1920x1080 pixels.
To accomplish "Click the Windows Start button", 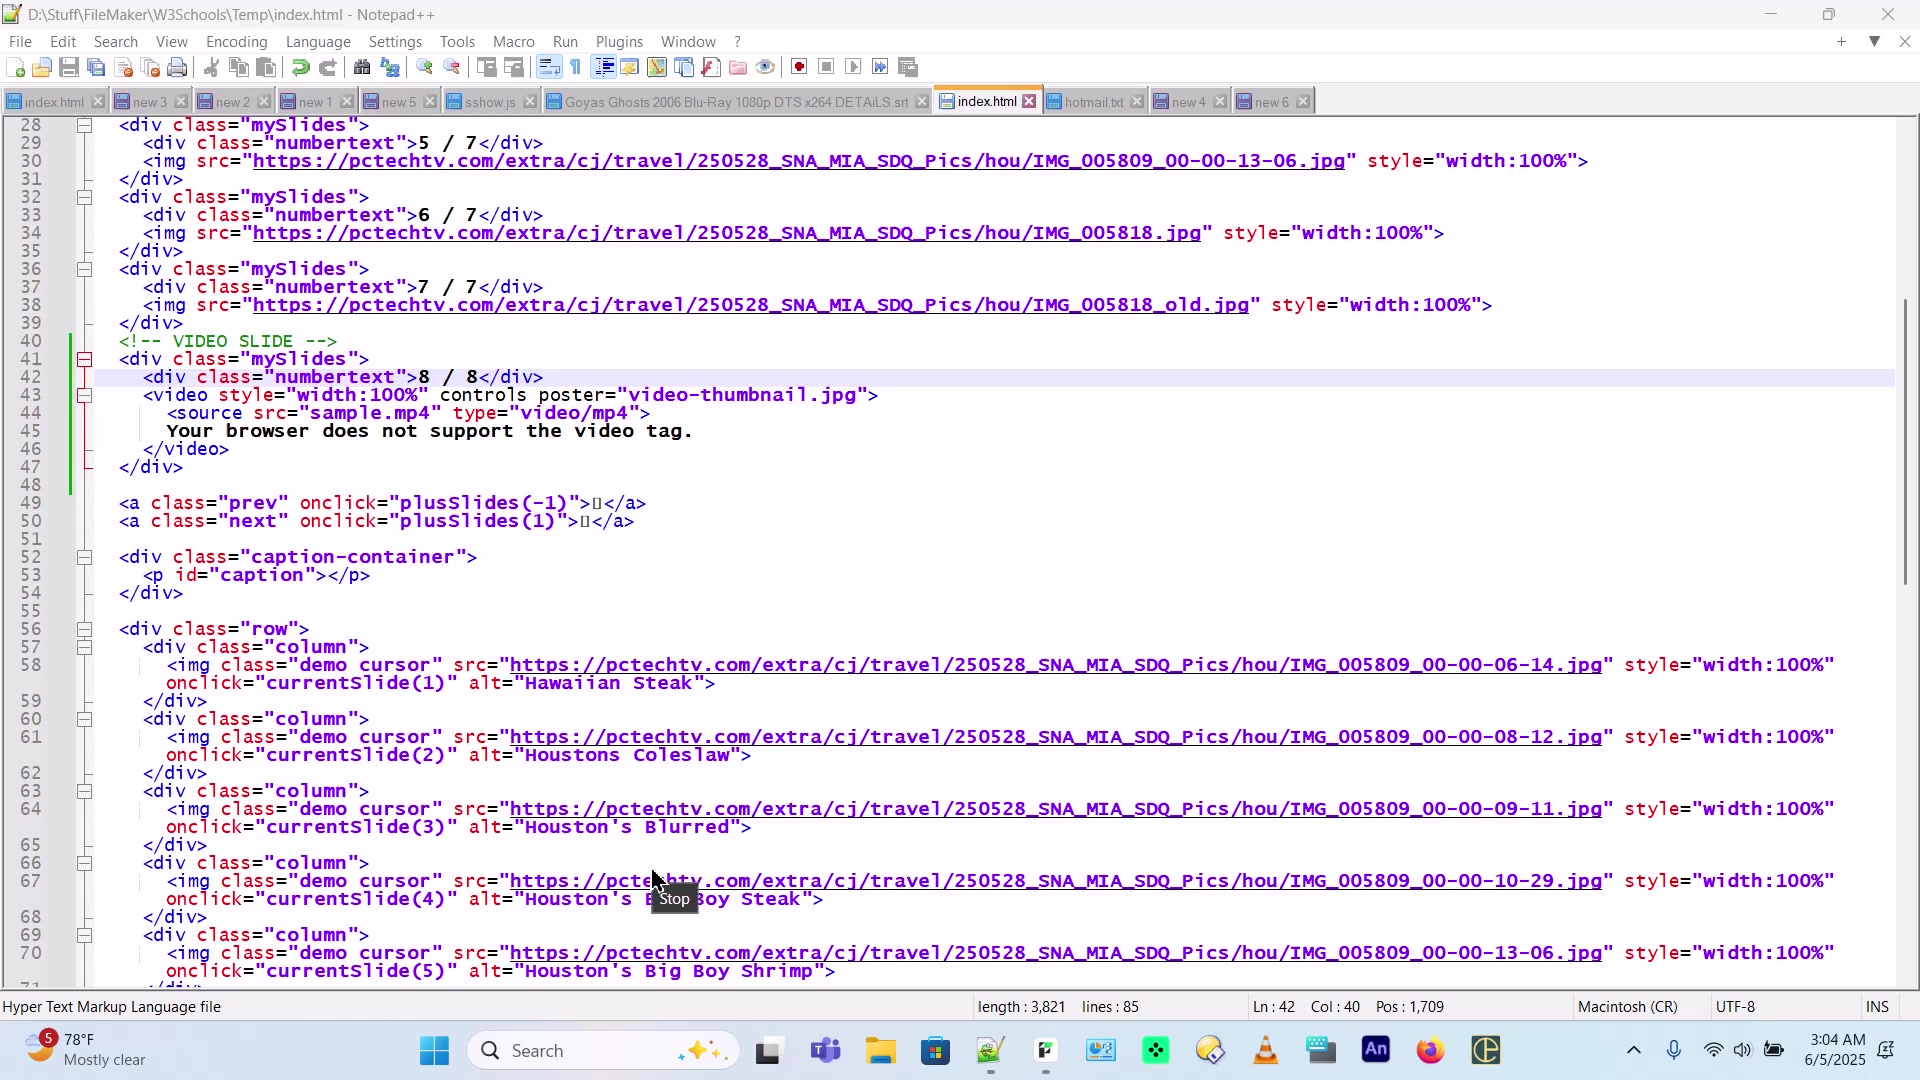I will tap(434, 1051).
